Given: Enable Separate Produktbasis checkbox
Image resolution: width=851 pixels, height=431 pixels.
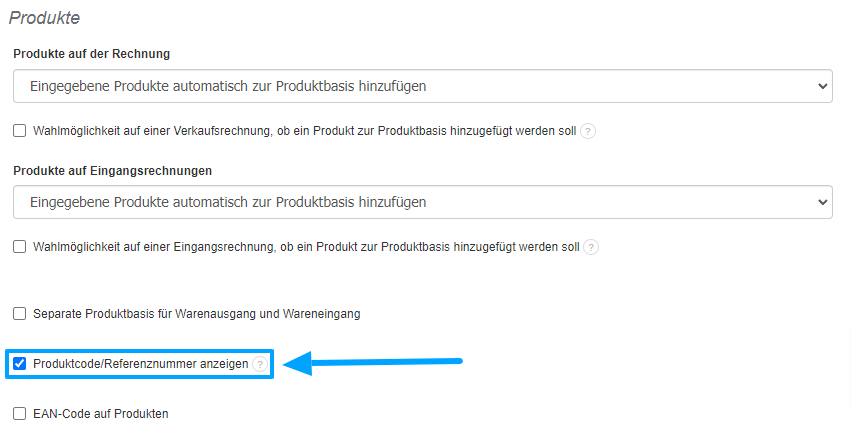Looking at the screenshot, I should (20, 314).
